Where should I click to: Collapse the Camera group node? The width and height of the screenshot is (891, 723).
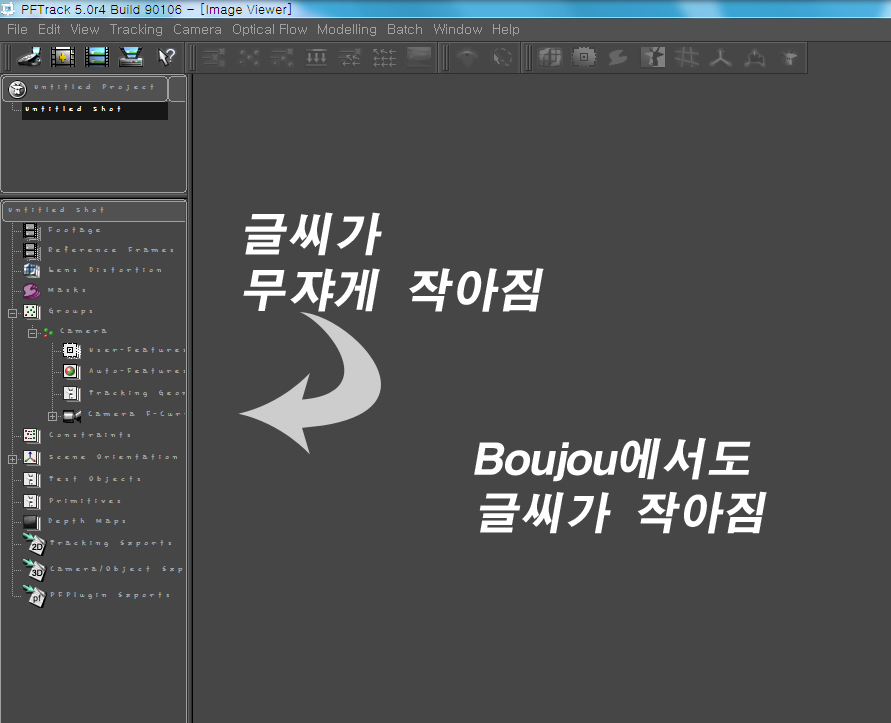tap(32, 333)
